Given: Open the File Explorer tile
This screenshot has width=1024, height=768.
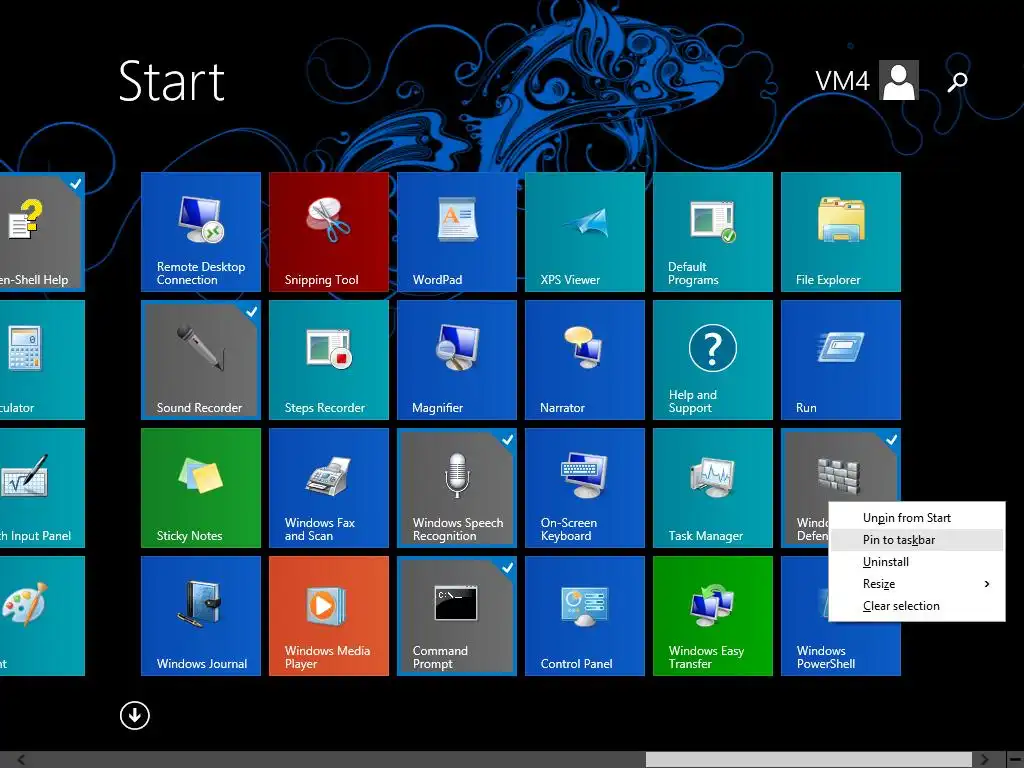Looking at the screenshot, I should pyautogui.click(x=840, y=232).
